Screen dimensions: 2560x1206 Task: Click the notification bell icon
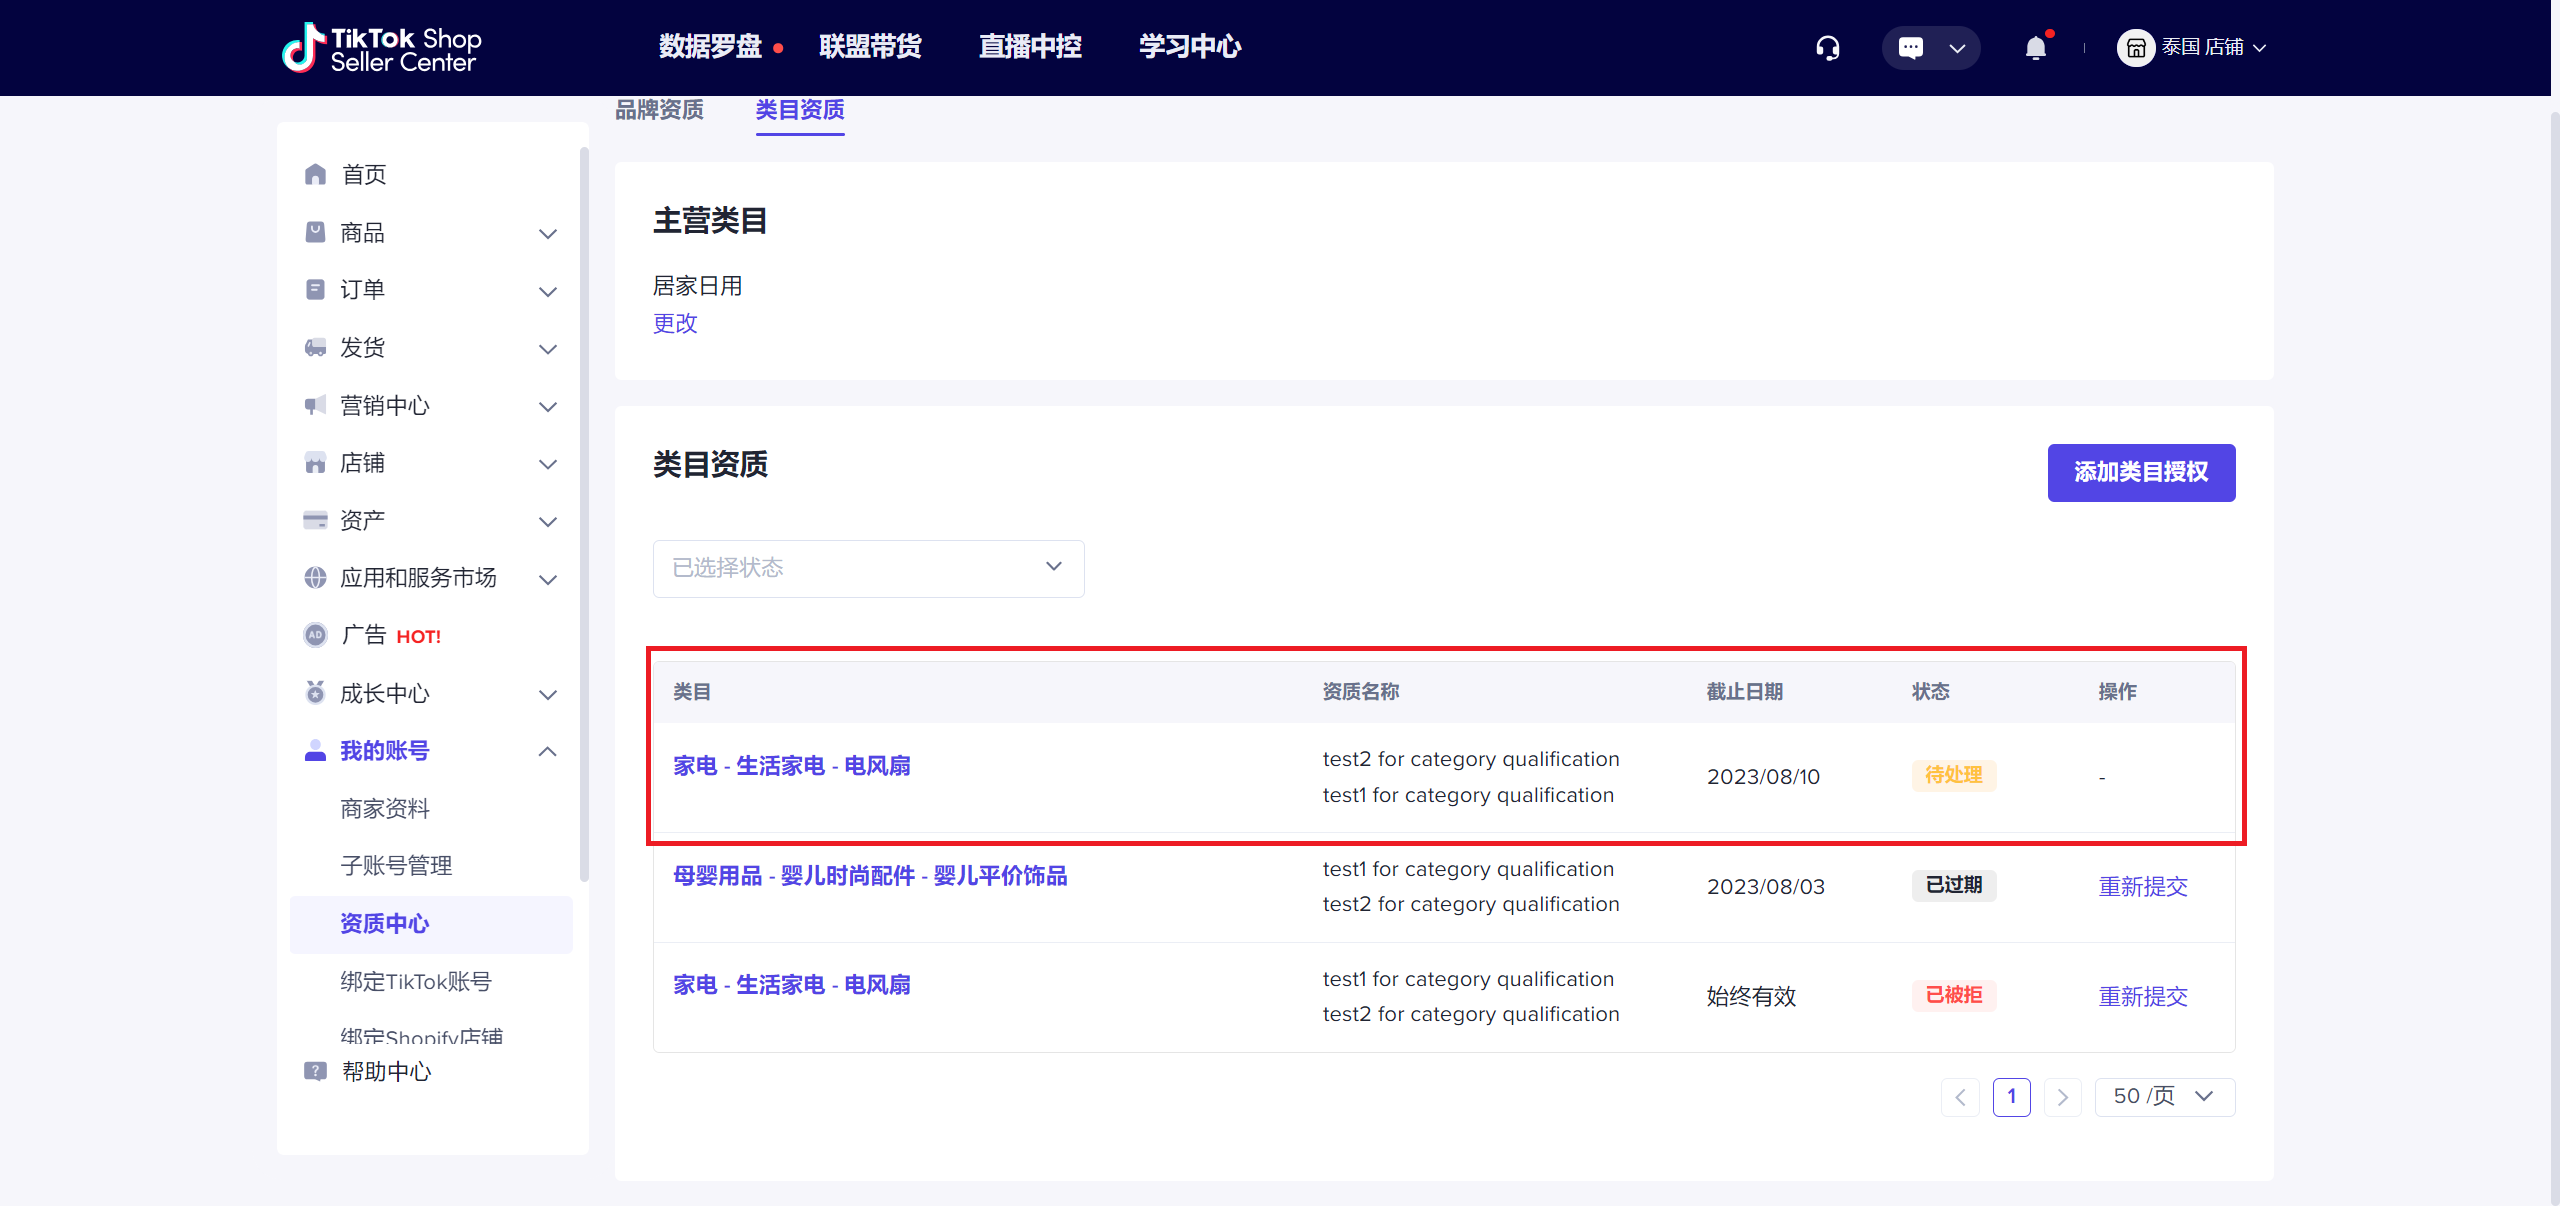[2035, 47]
